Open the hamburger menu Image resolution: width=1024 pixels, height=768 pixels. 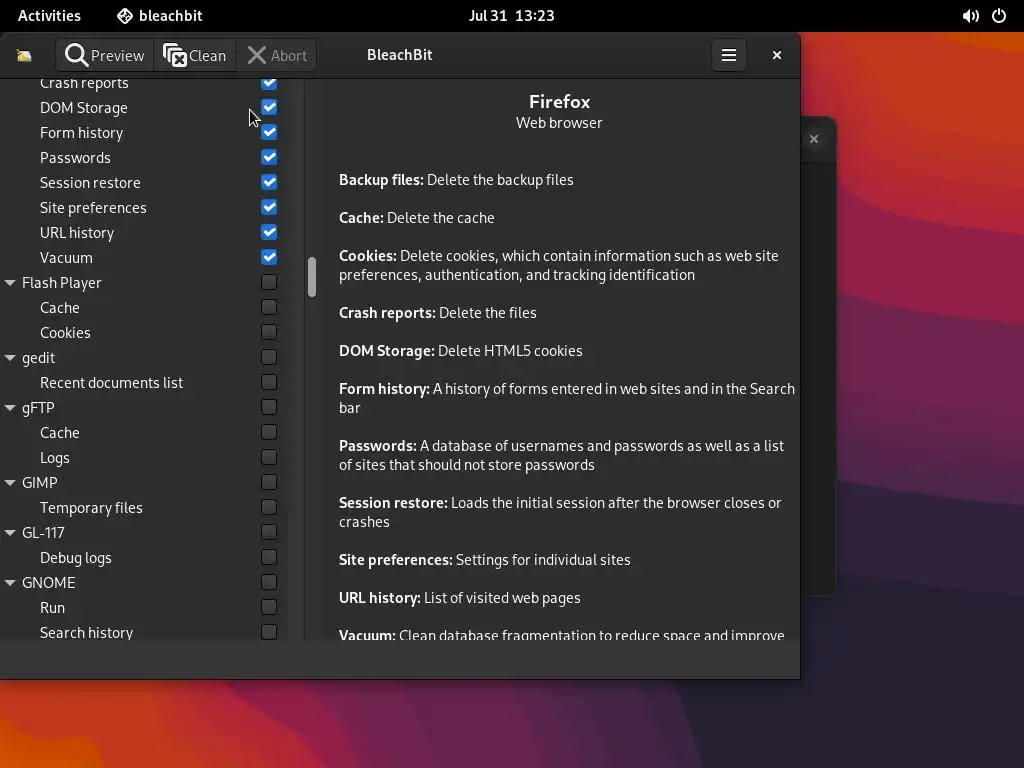729,56
